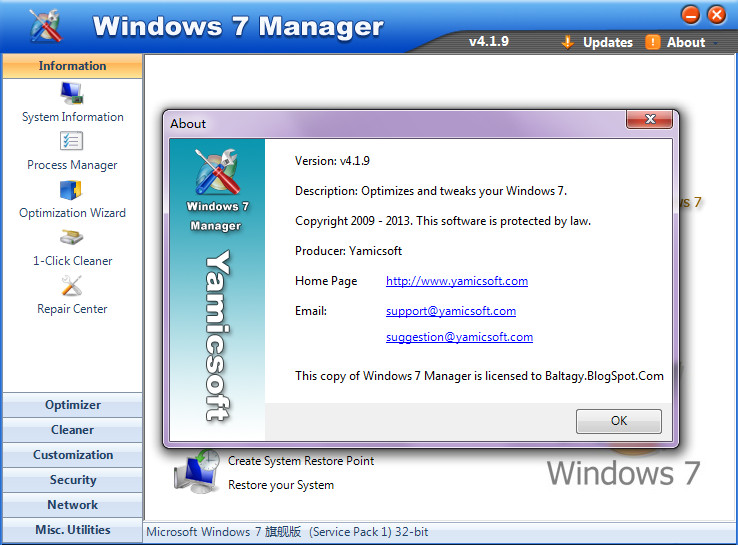Open System Information icon in sidebar

tap(72, 93)
